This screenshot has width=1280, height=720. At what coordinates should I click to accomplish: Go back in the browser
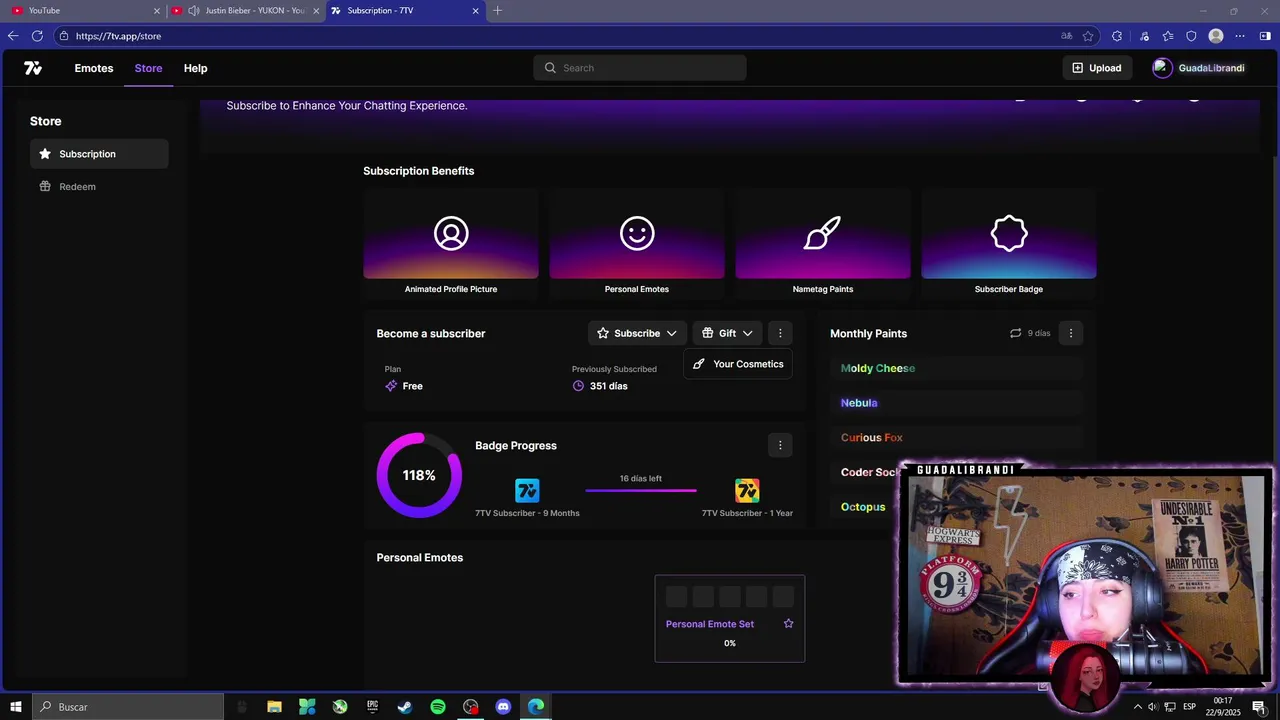click(x=13, y=36)
